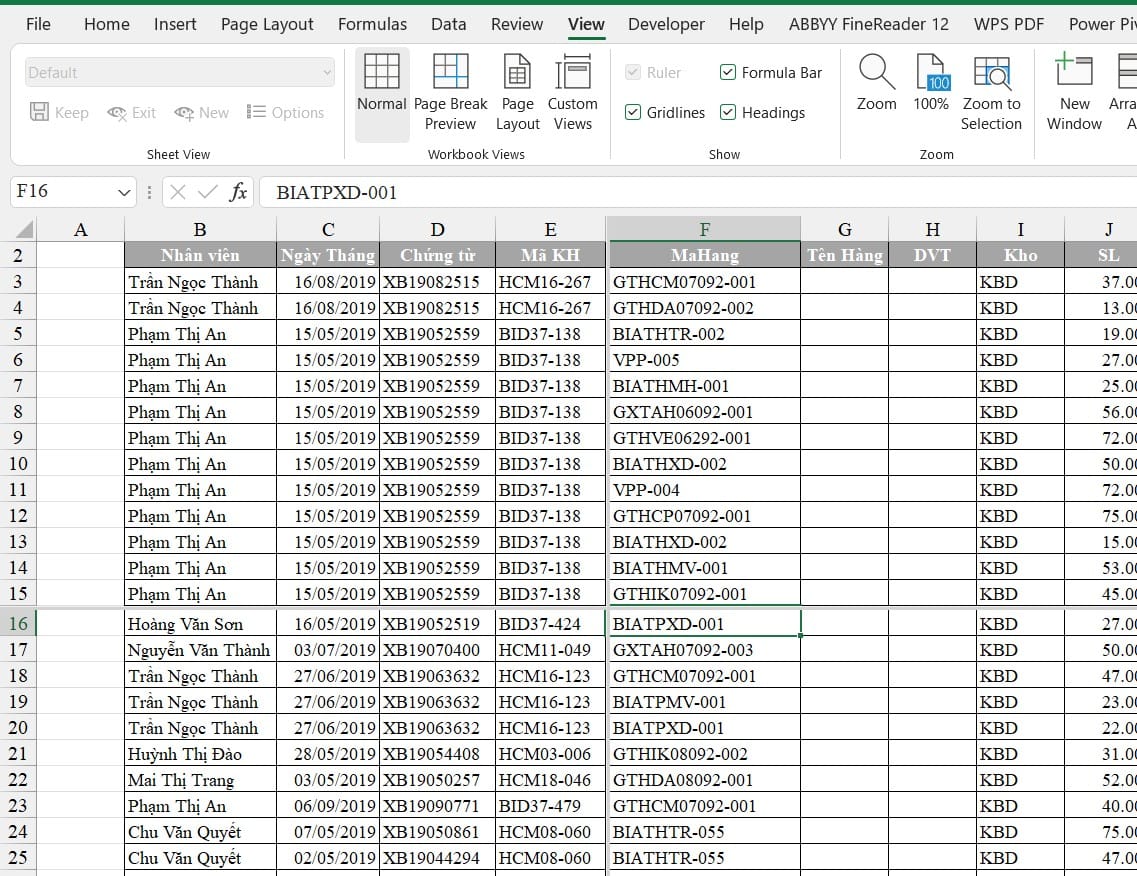Image resolution: width=1137 pixels, height=876 pixels.
Task: Expand the Name Box dropdown
Action: (125, 192)
